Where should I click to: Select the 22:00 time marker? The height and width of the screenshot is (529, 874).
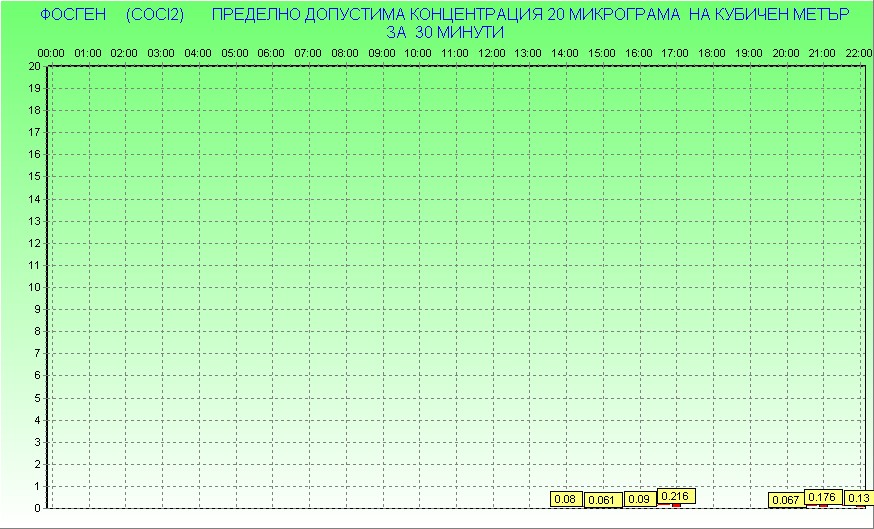tap(858, 53)
